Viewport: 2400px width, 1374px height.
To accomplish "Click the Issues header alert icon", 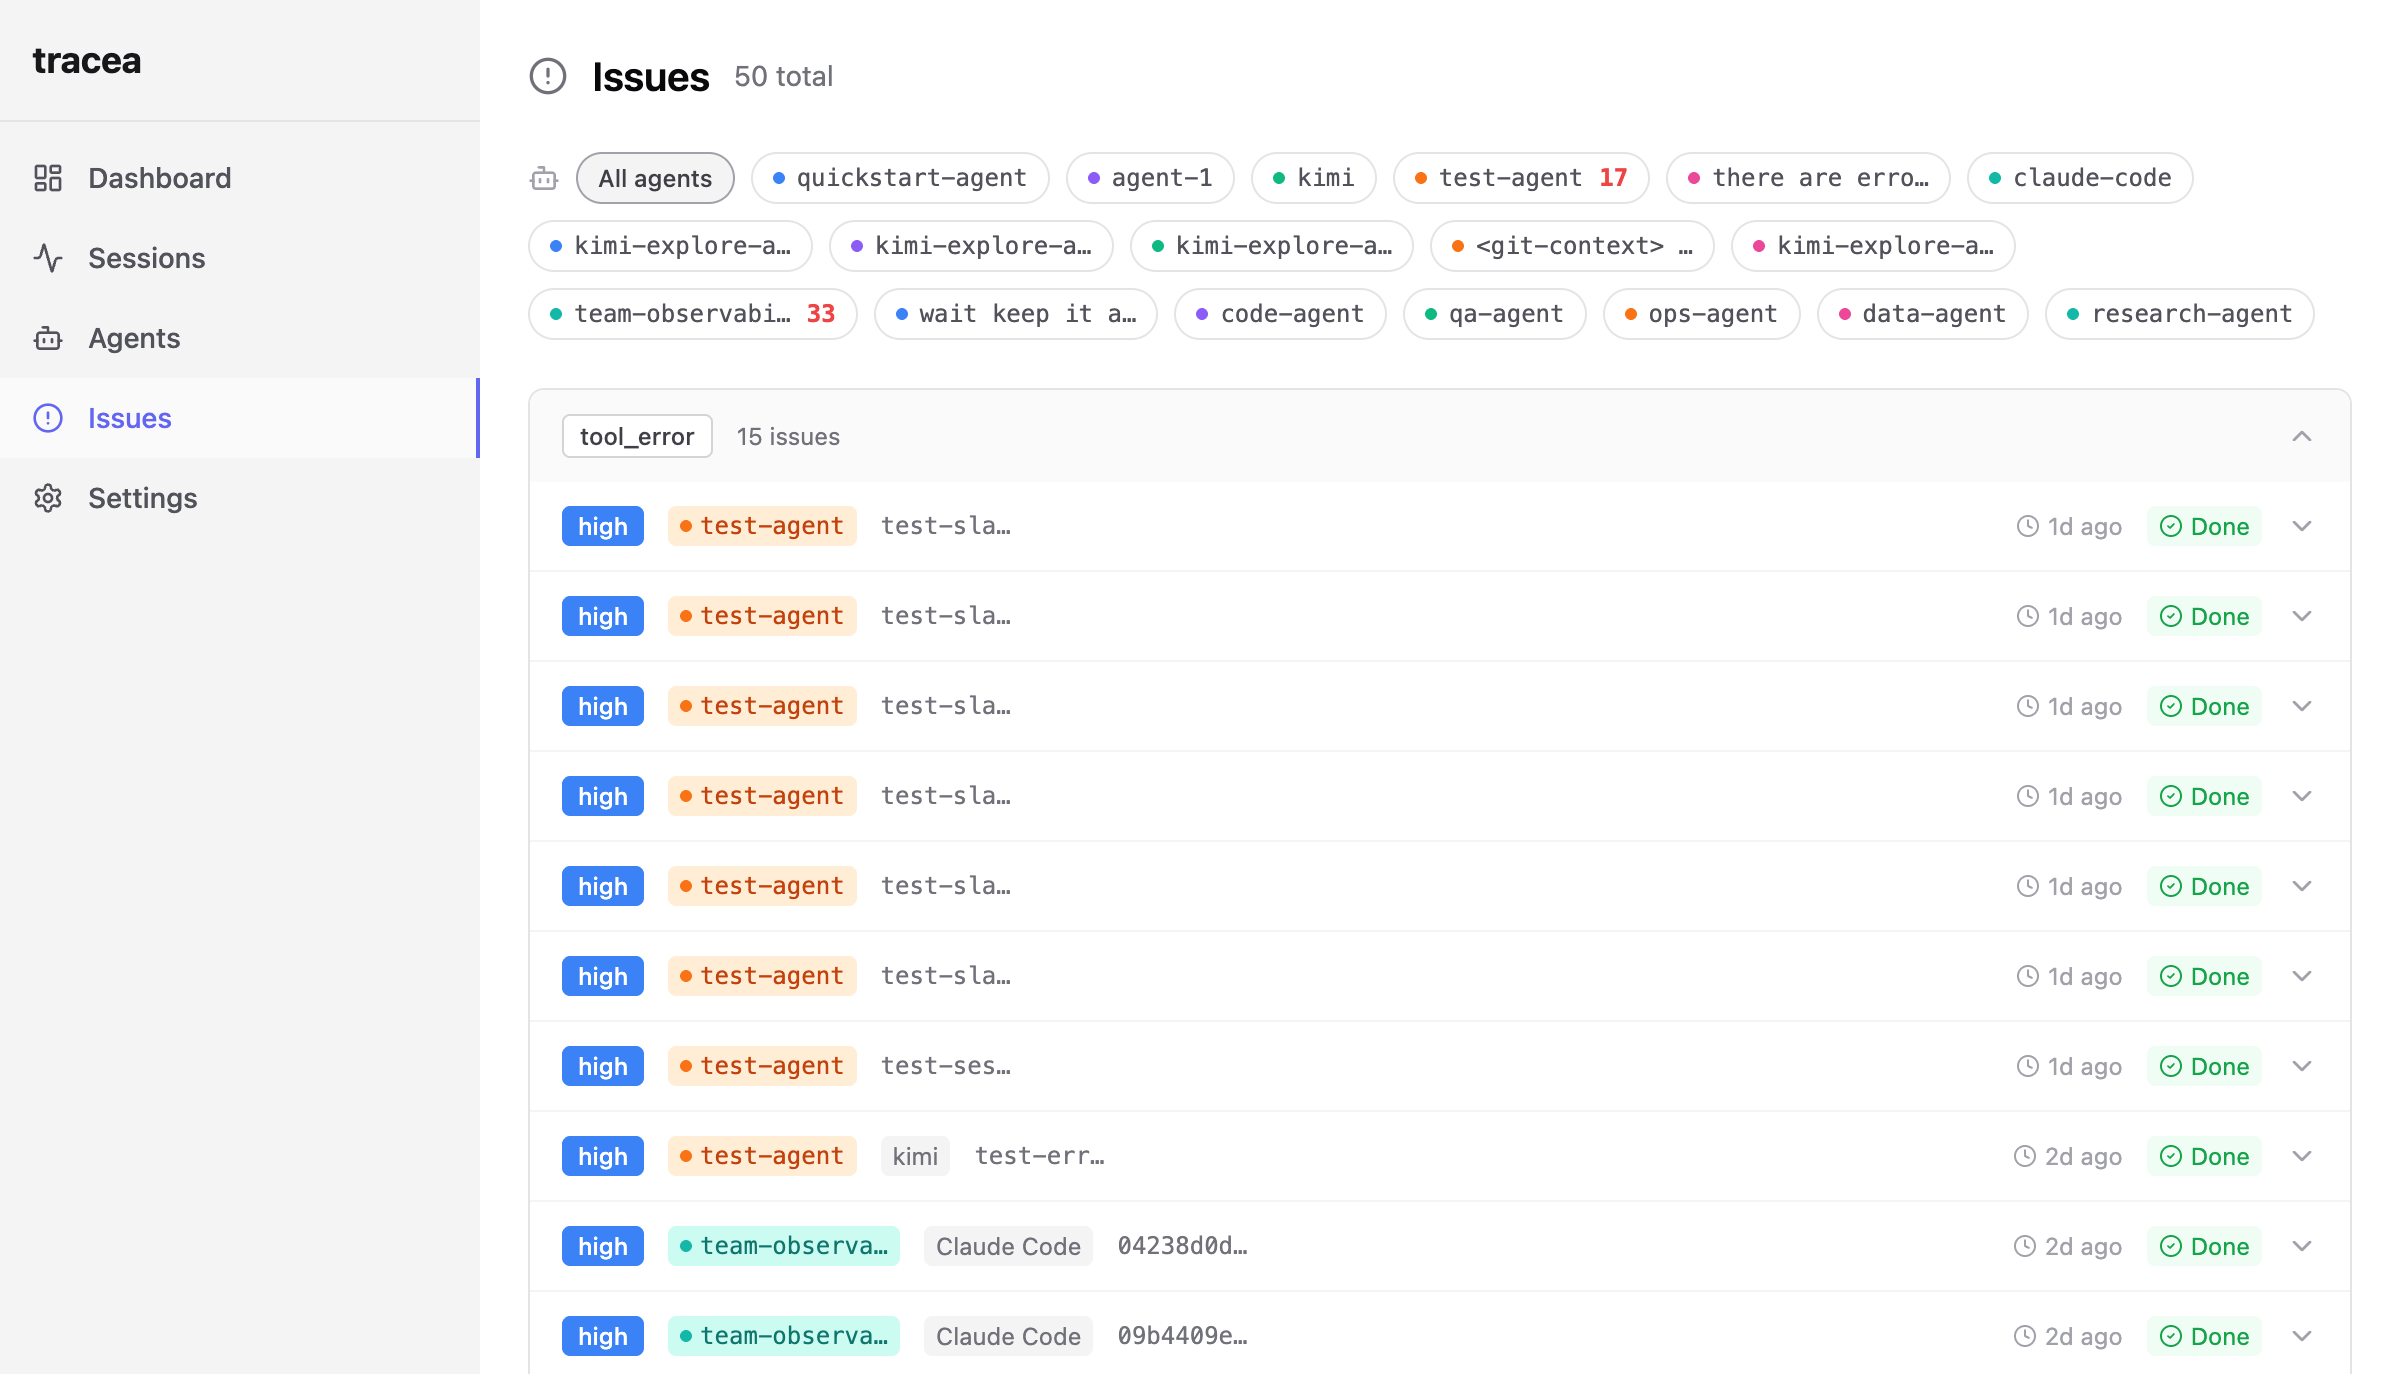I will 548,76.
